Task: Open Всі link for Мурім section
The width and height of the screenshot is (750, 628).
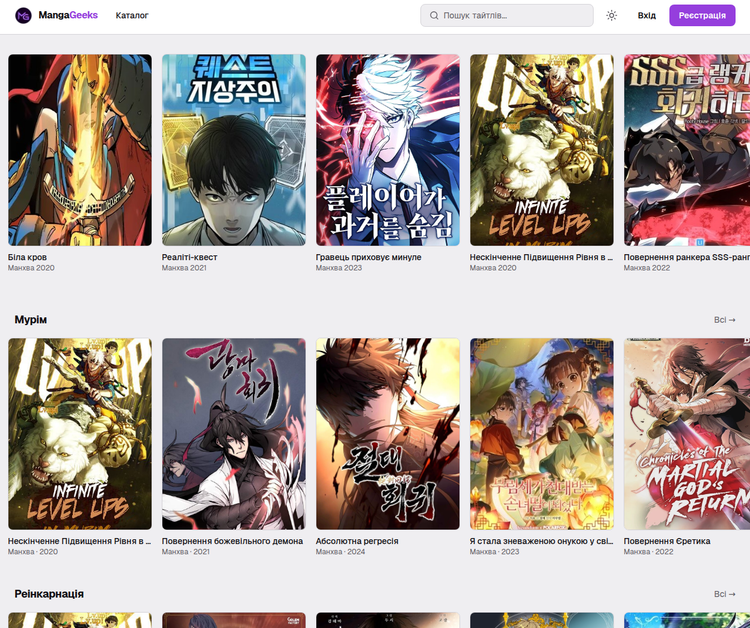Action: (724, 320)
